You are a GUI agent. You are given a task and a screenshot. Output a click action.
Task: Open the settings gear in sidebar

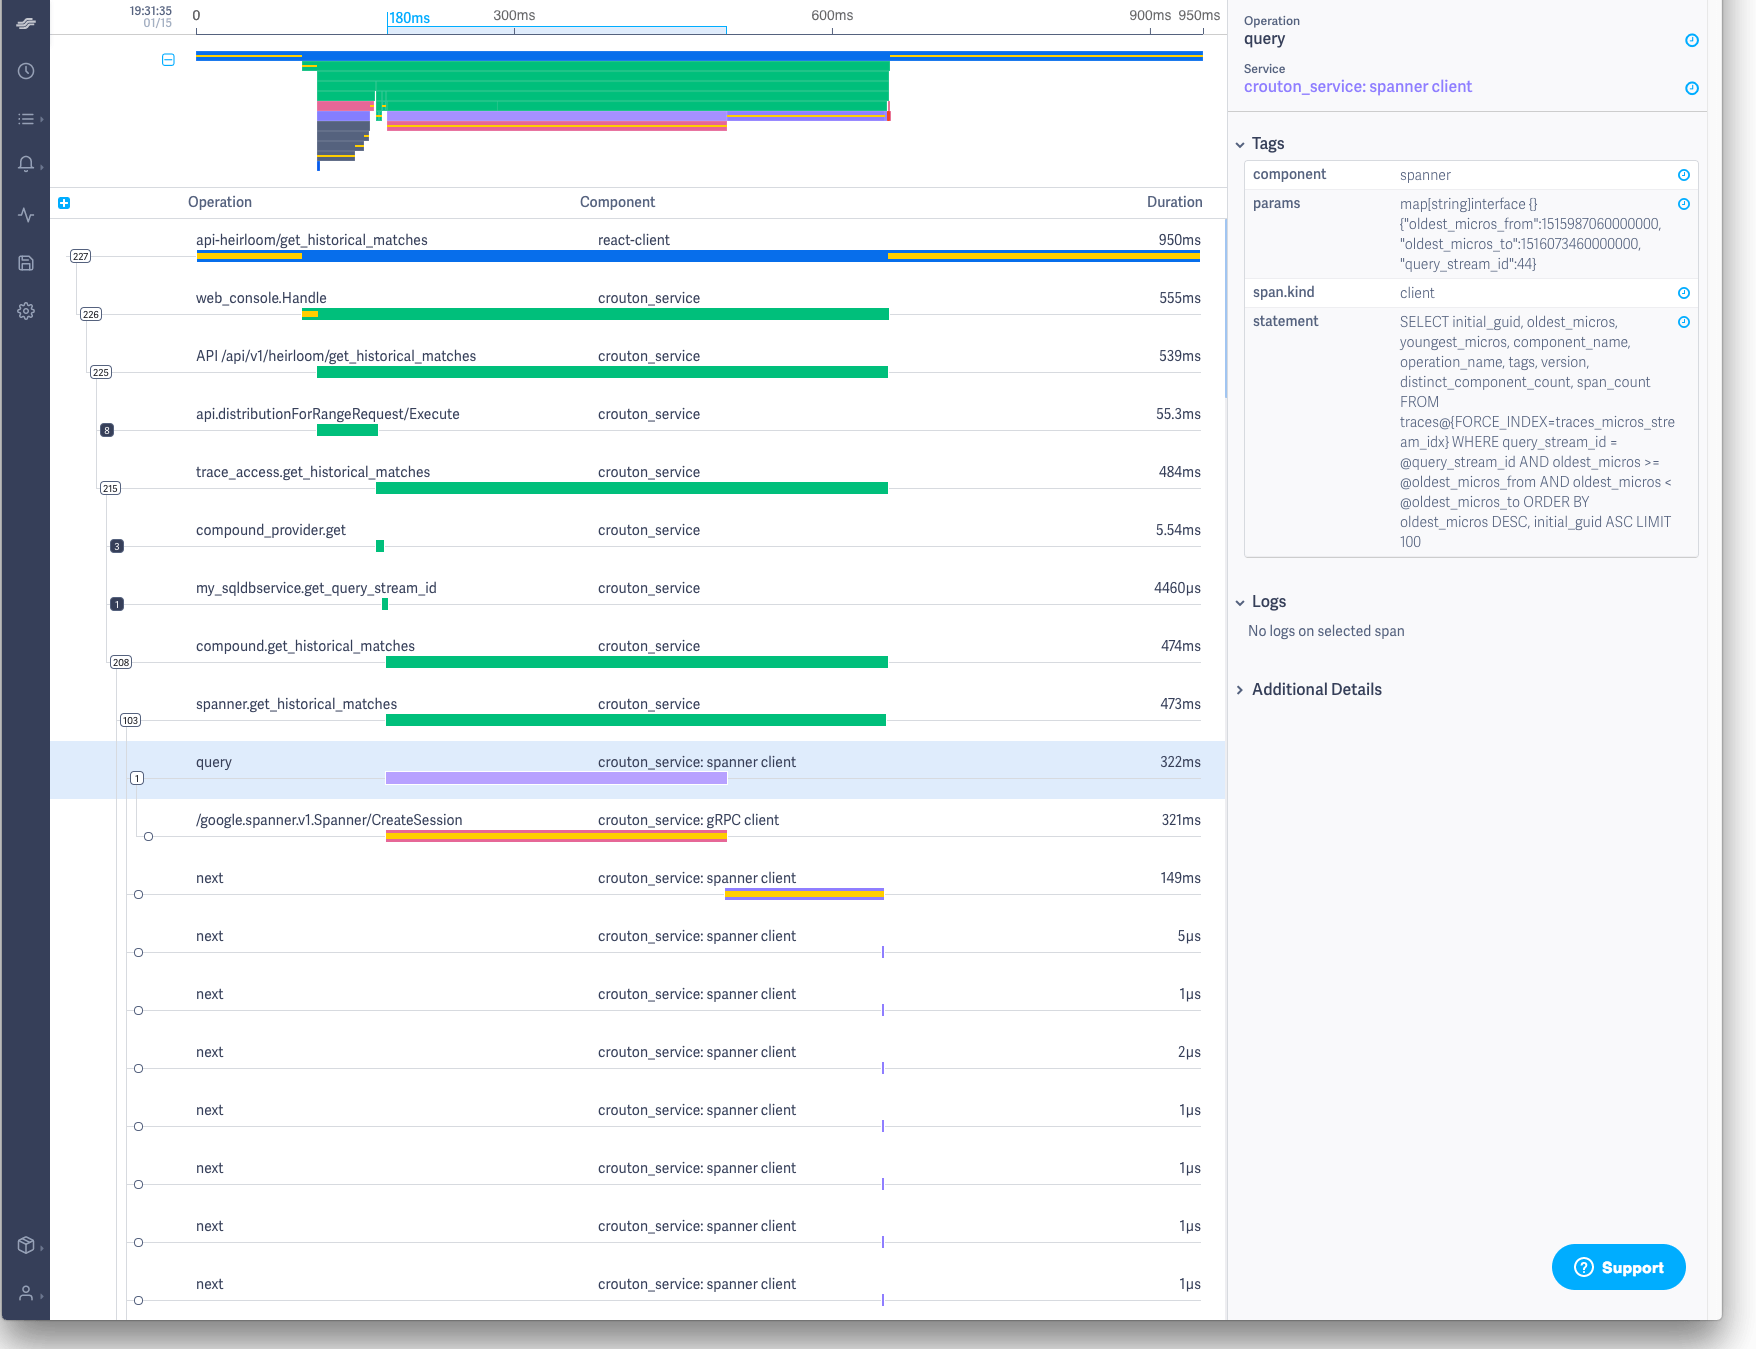(x=26, y=311)
